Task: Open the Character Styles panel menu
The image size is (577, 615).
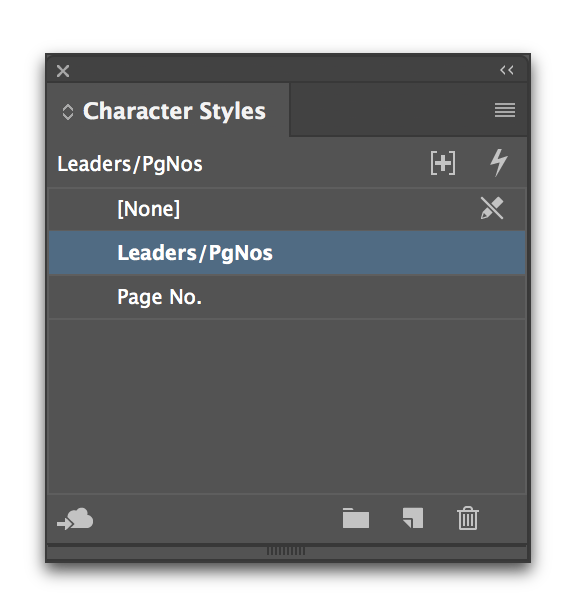Action: [x=504, y=110]
